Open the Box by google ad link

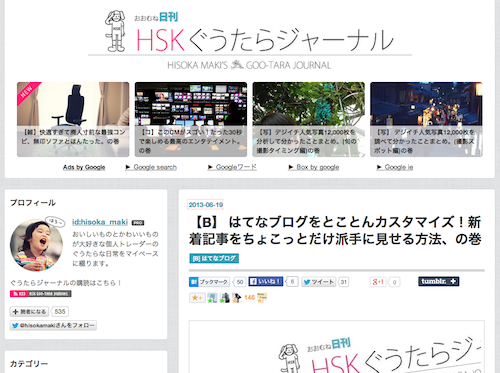click(314, 167)
